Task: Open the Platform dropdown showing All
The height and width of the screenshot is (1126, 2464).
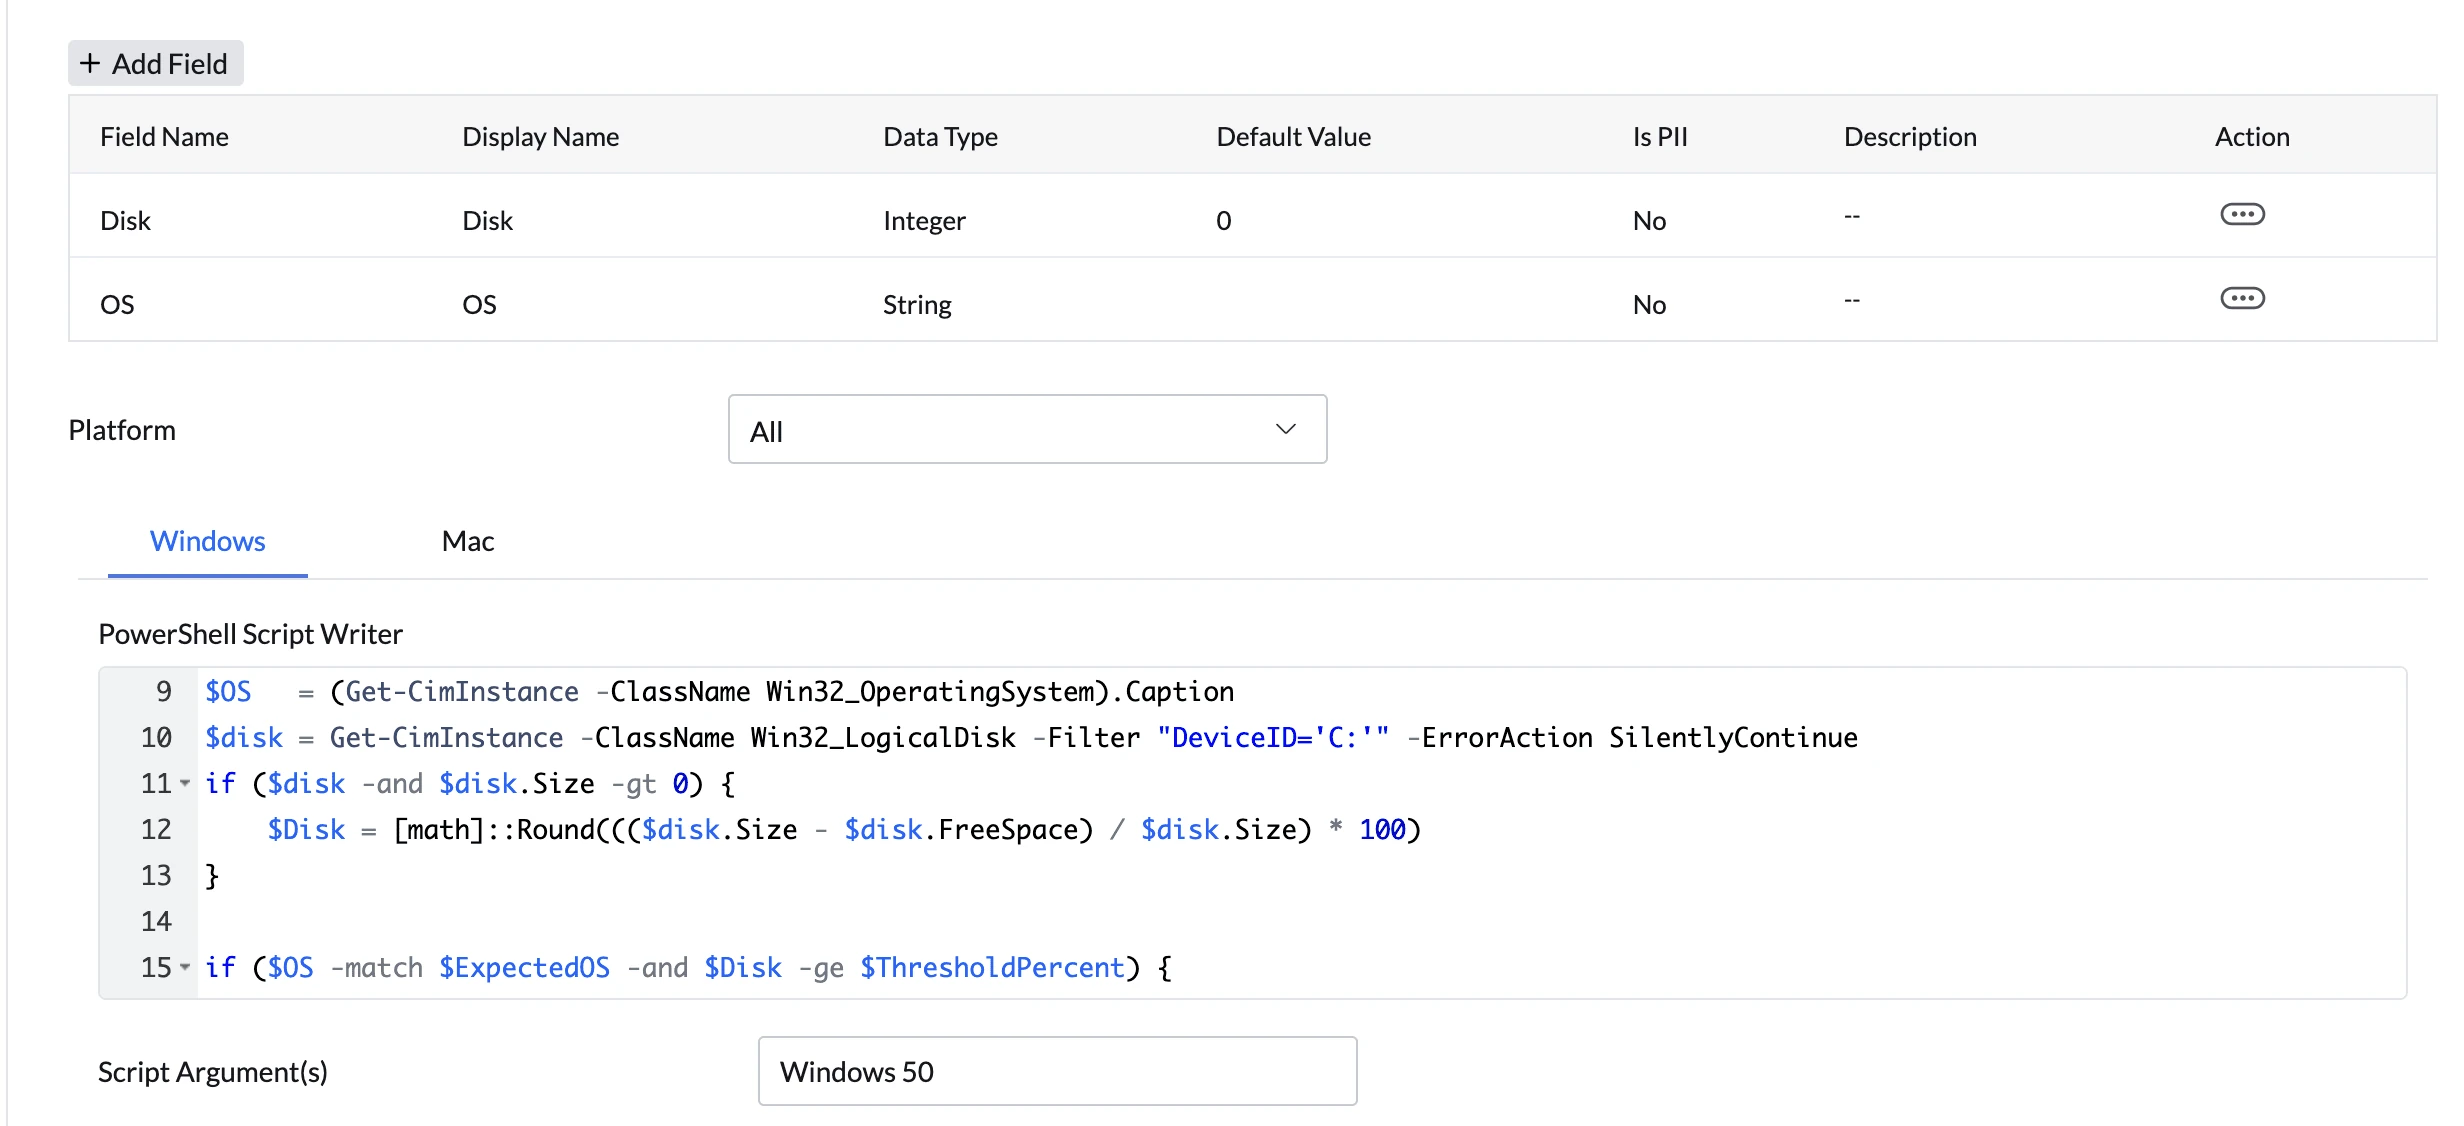Action: coord(1027,429)
